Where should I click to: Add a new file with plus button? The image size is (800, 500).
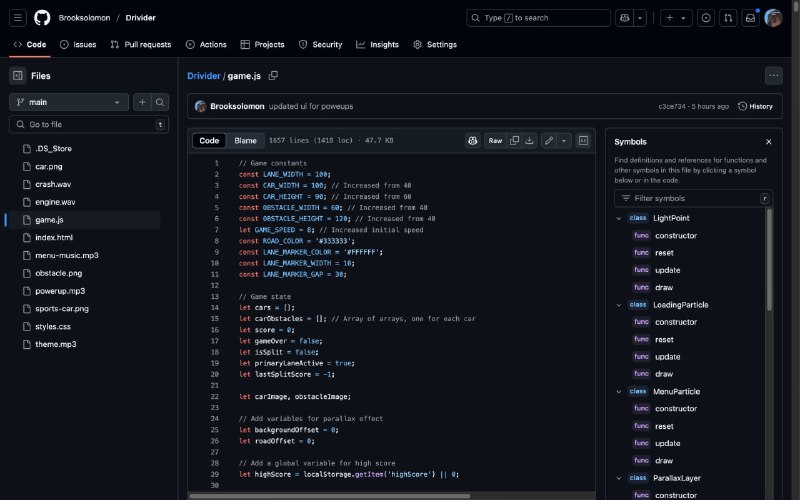tap(142, 102)
